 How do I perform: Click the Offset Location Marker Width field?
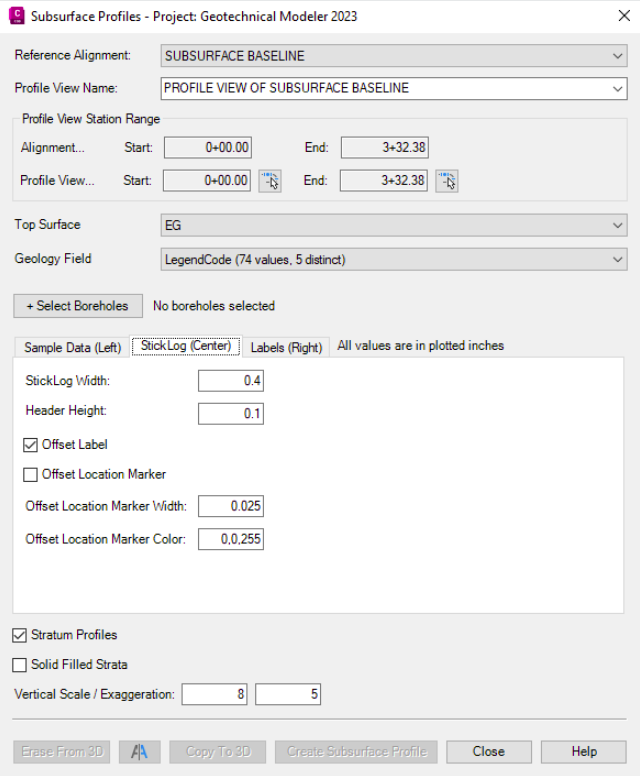231,506
